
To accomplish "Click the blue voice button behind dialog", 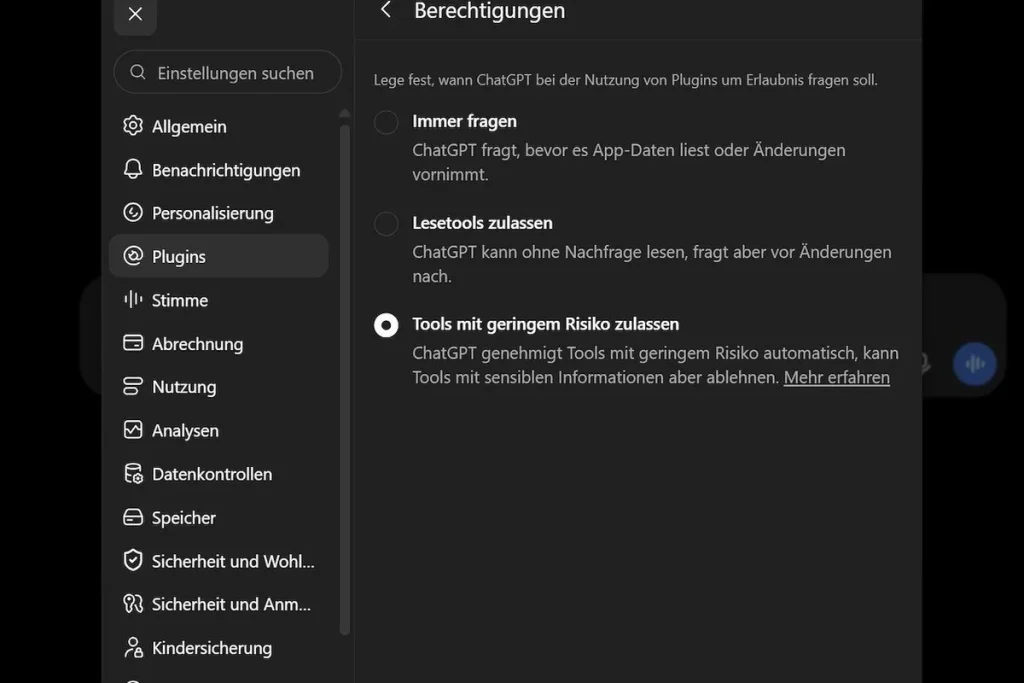I will (x=974, y=364).
